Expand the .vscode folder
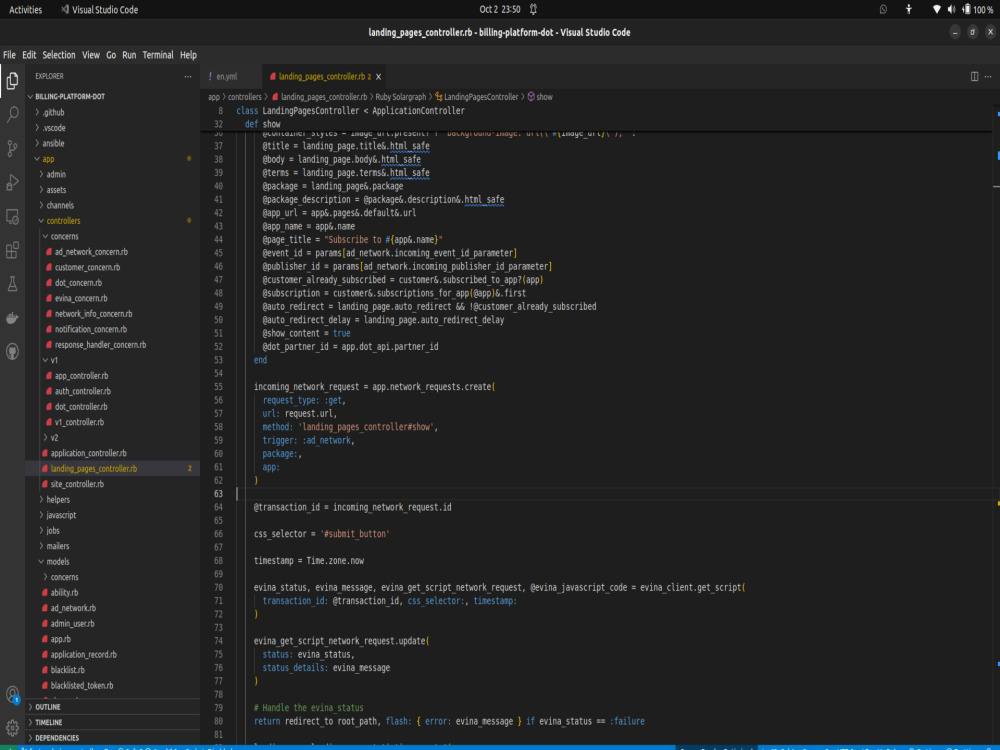Viewport: 1000px width, 750px height. (x=112, y=128)
